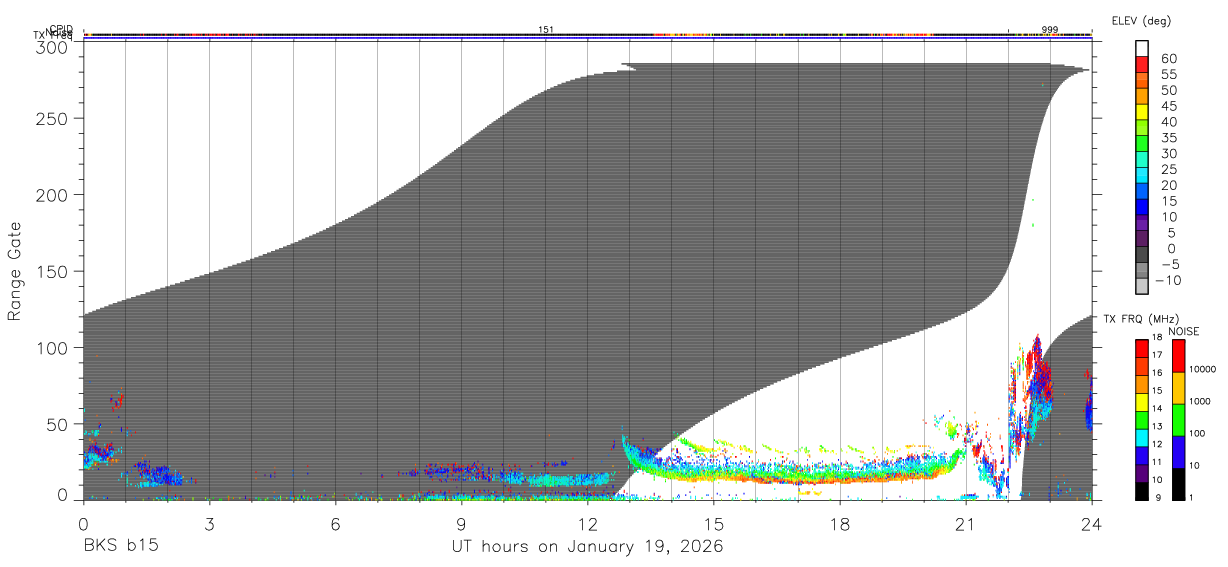This screenshot has width=1228, height=567.
Task: Click the 'ELEV (deg)' colorbar title
Action: click(x=1141, y=21)
